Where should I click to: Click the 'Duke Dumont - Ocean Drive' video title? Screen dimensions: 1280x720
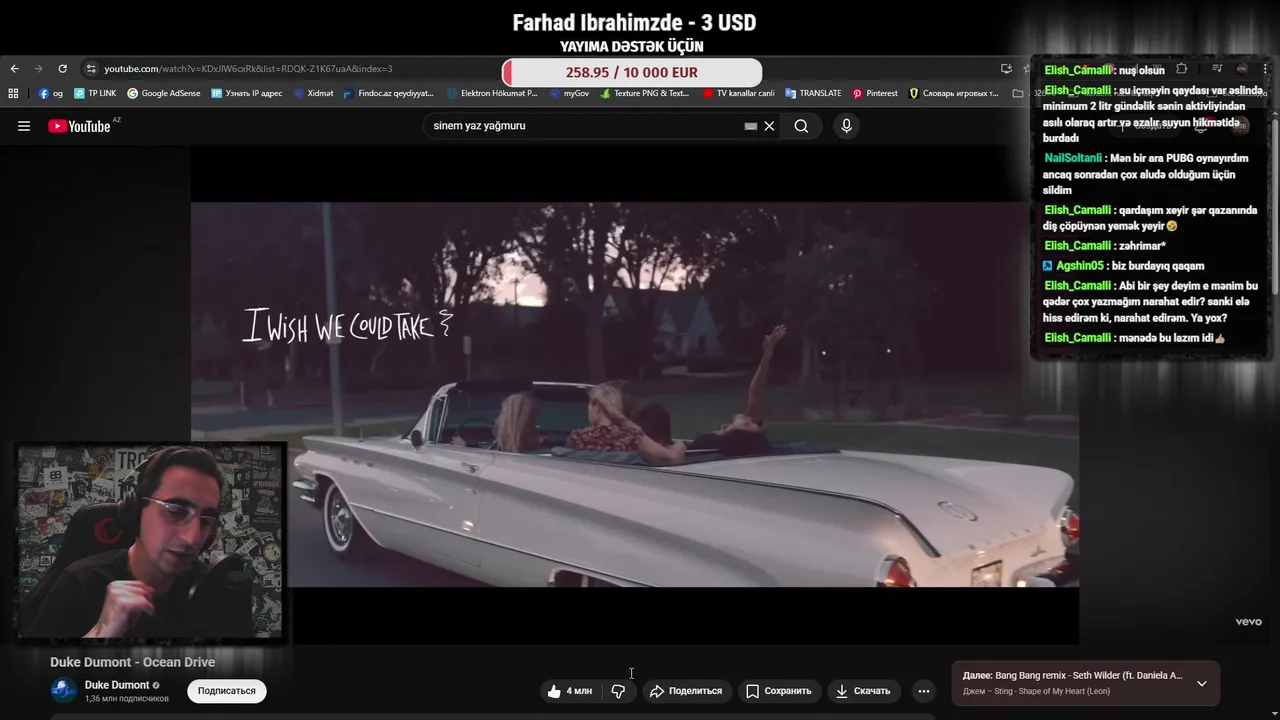coord(132,662)
